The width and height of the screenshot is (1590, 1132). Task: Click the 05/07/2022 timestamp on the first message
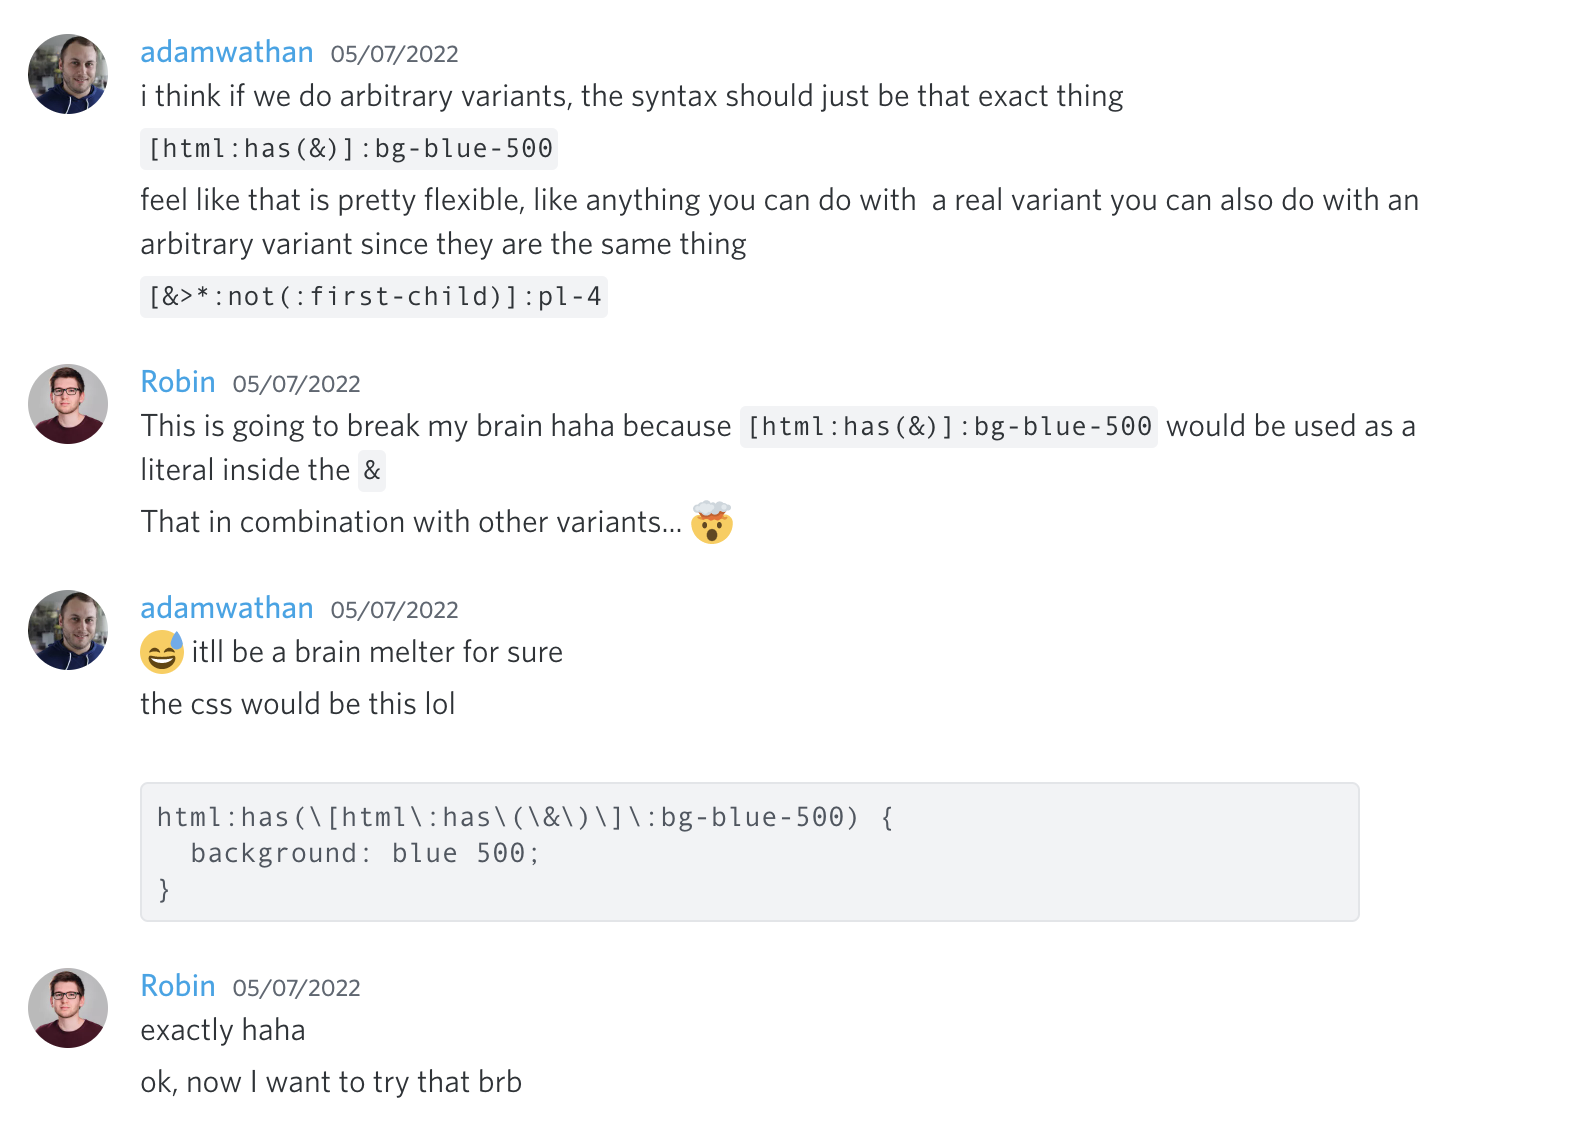[x=396, y=53]
